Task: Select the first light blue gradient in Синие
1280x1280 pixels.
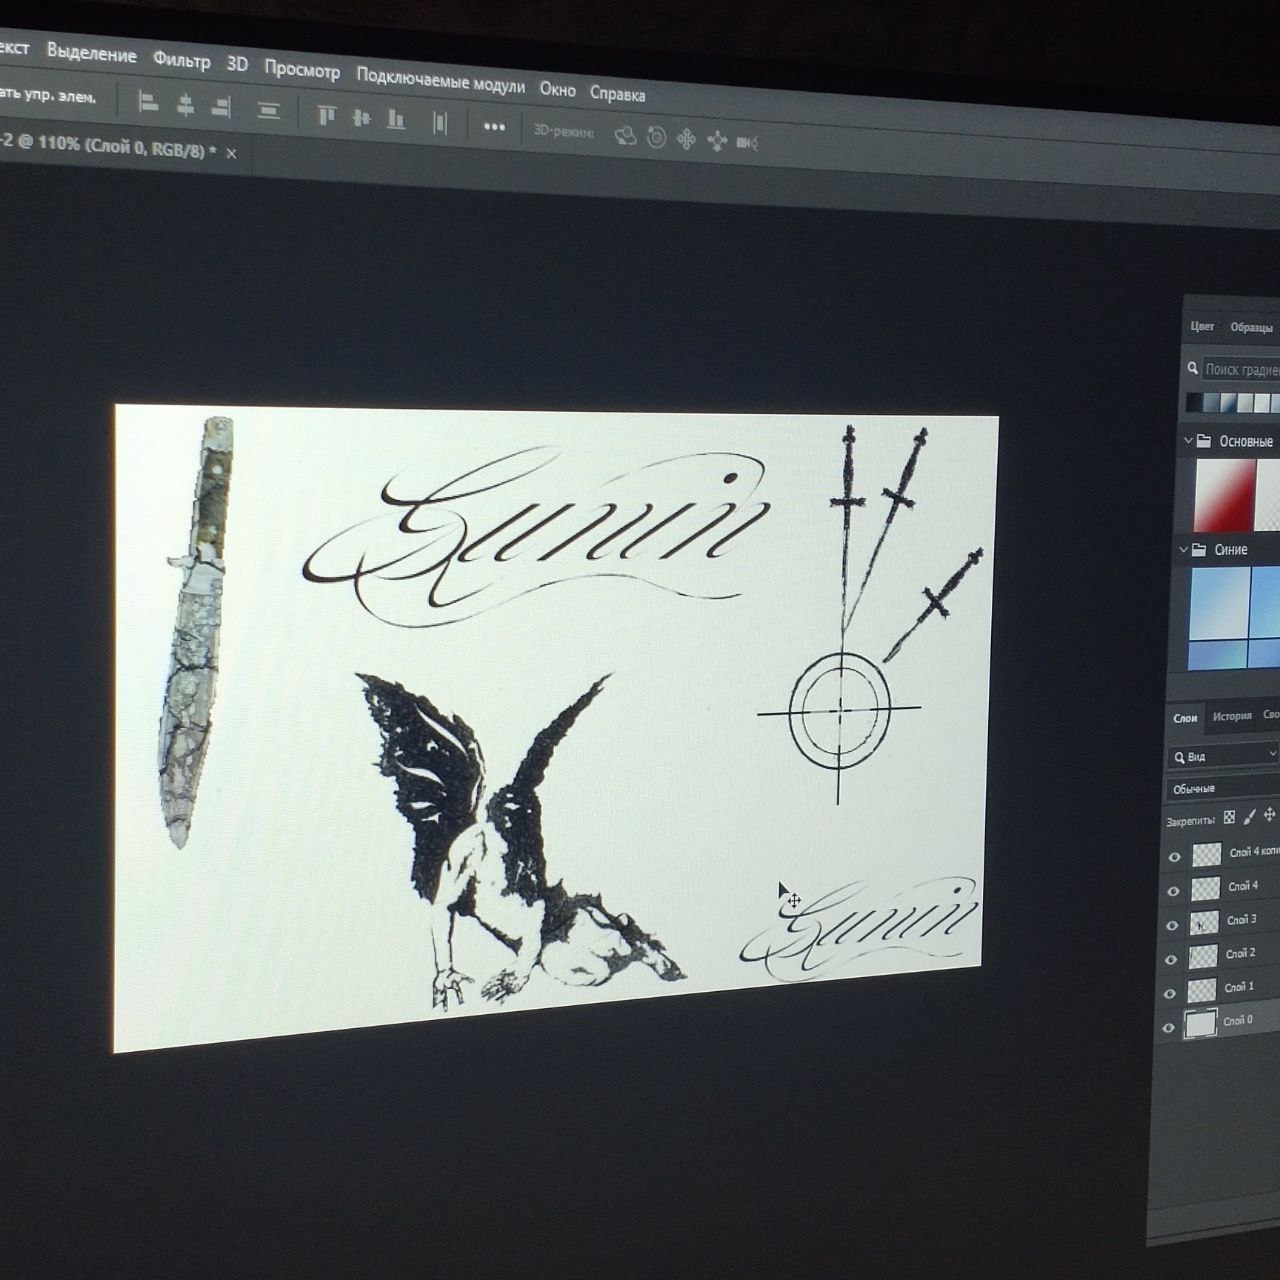Action: 1219,603
